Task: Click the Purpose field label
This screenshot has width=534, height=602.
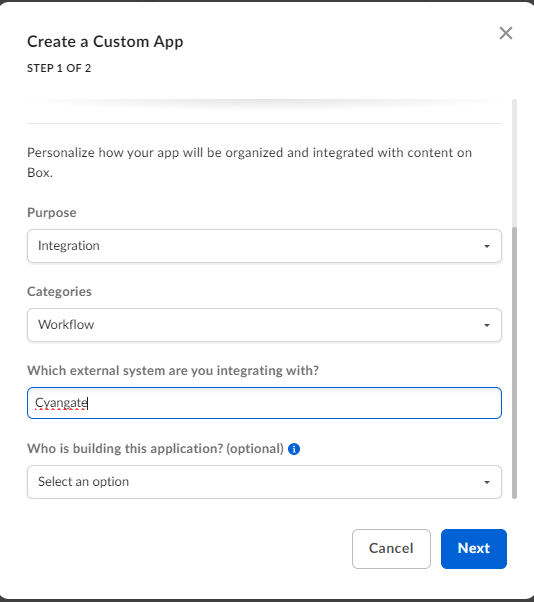Action: click(52, 213)
